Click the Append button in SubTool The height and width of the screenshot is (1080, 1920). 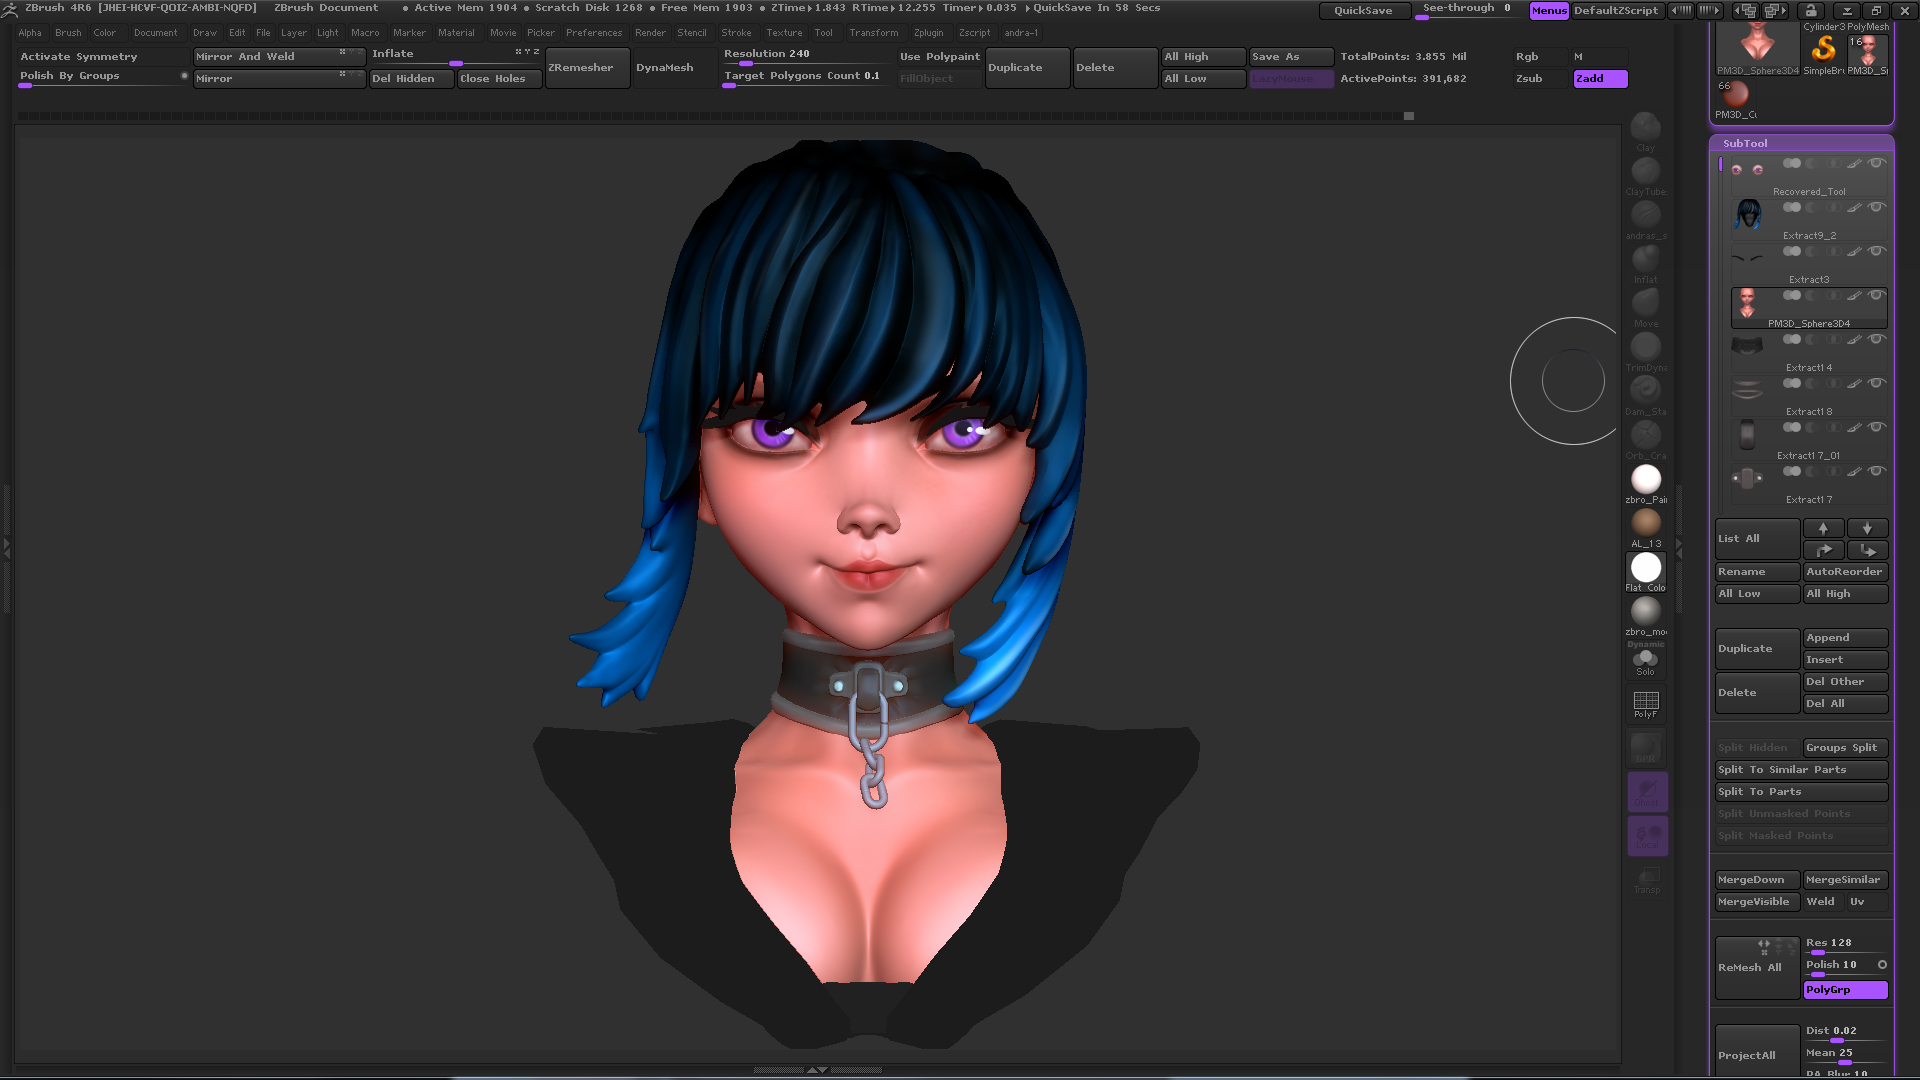(x=1845, y=637)
